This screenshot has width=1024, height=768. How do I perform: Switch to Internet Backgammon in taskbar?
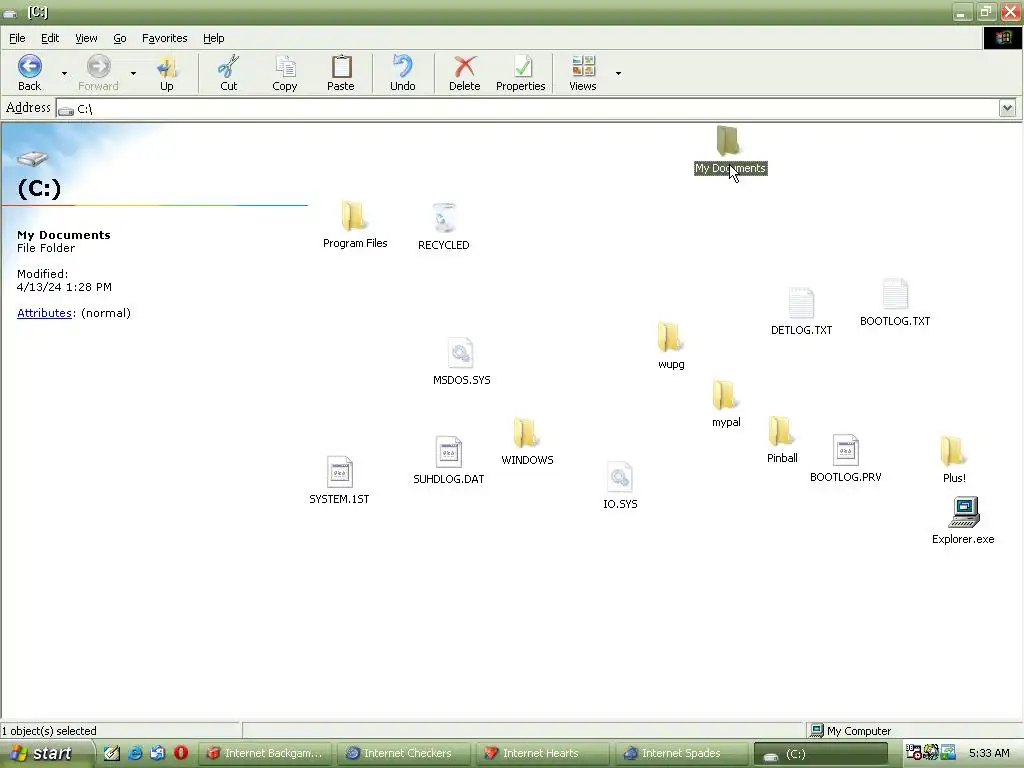[265, 753]
